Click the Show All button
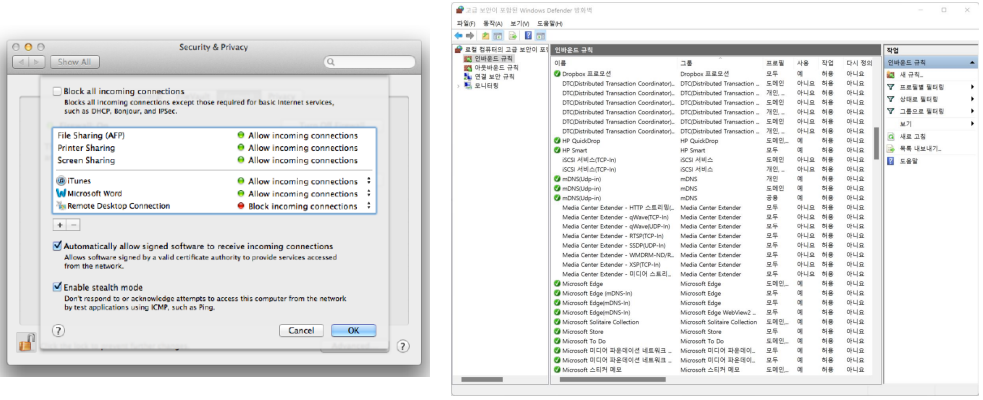Image resolution: width=983 pixels, height=400 pixels. point(75,62)
